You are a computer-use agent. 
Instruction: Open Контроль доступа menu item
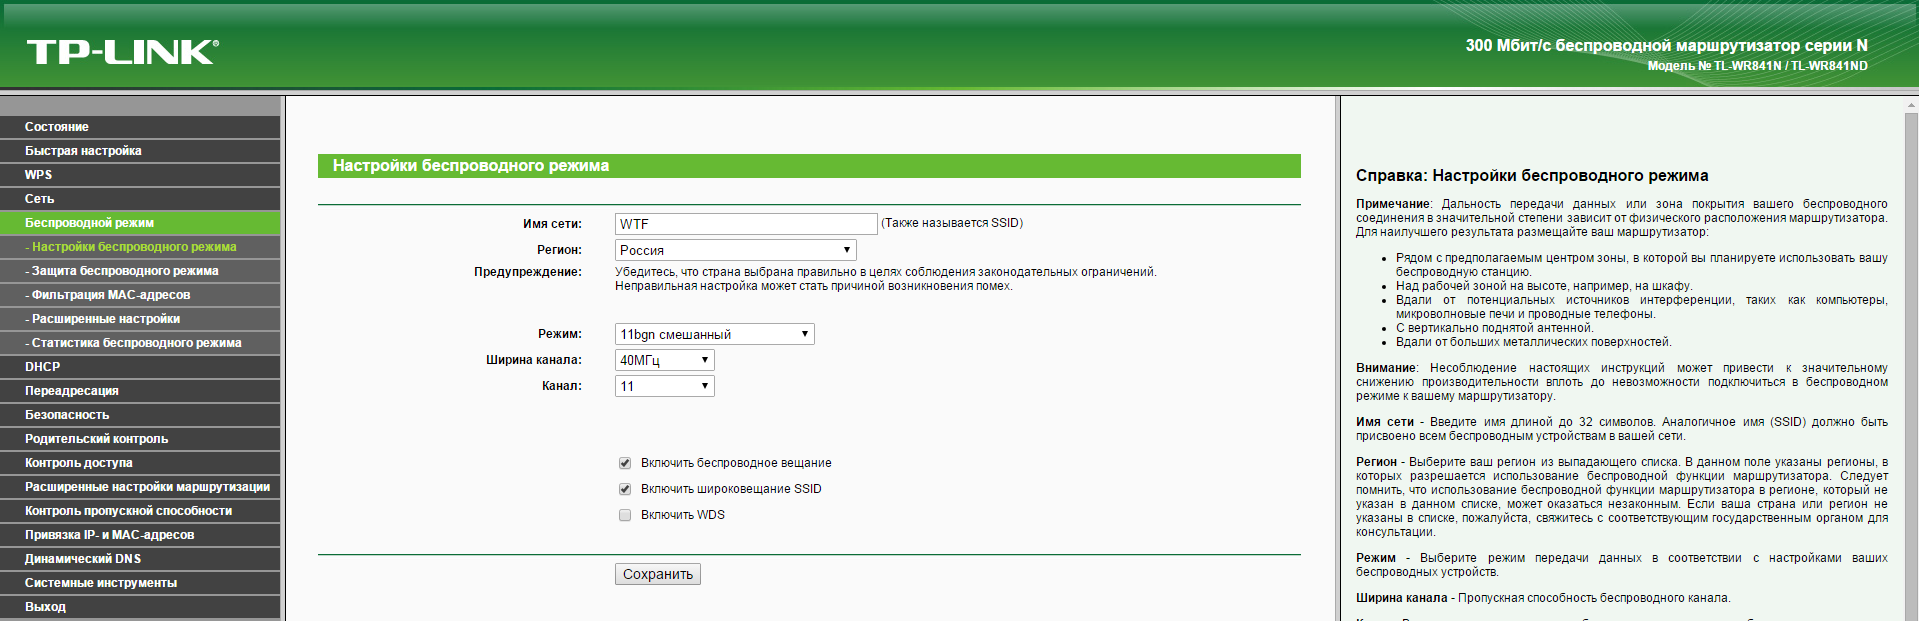point(140,463)
